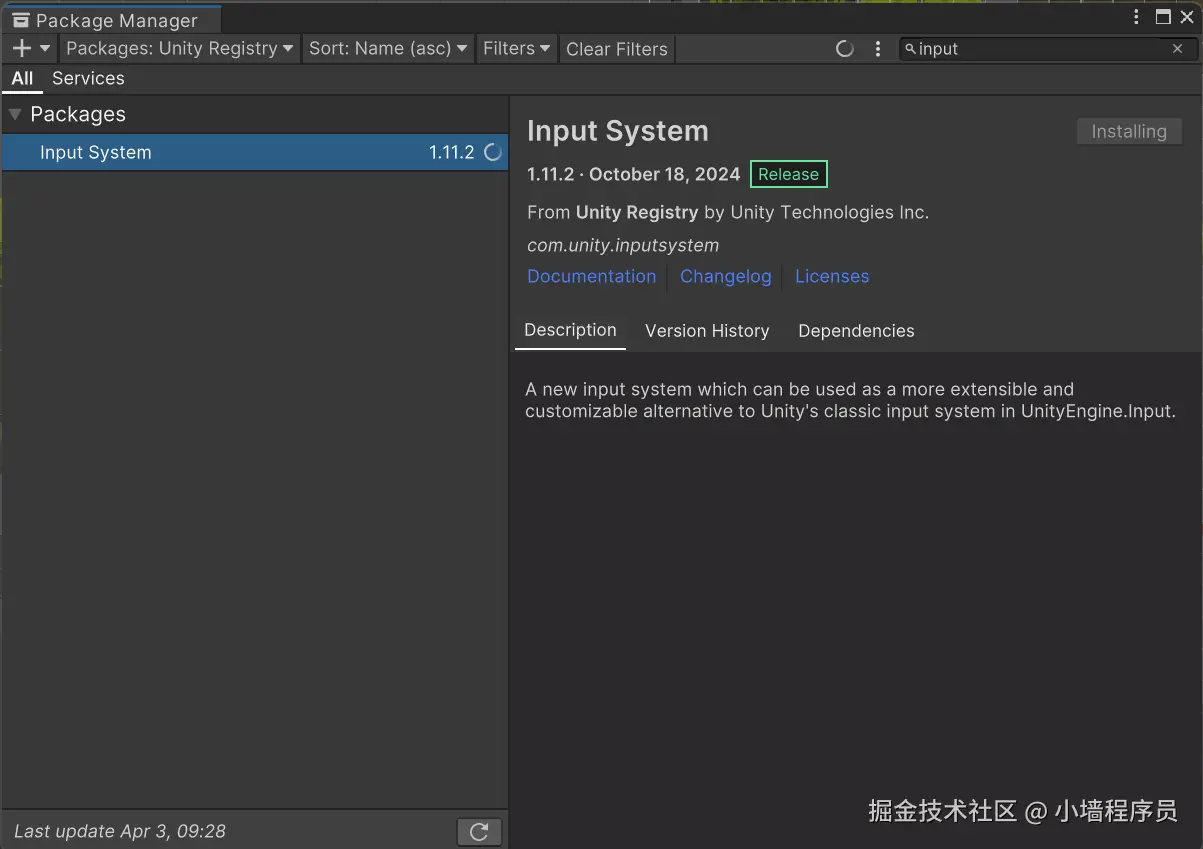Switch to the Services tab
The image size is (1203, 849).
click(x=88, y=78)
